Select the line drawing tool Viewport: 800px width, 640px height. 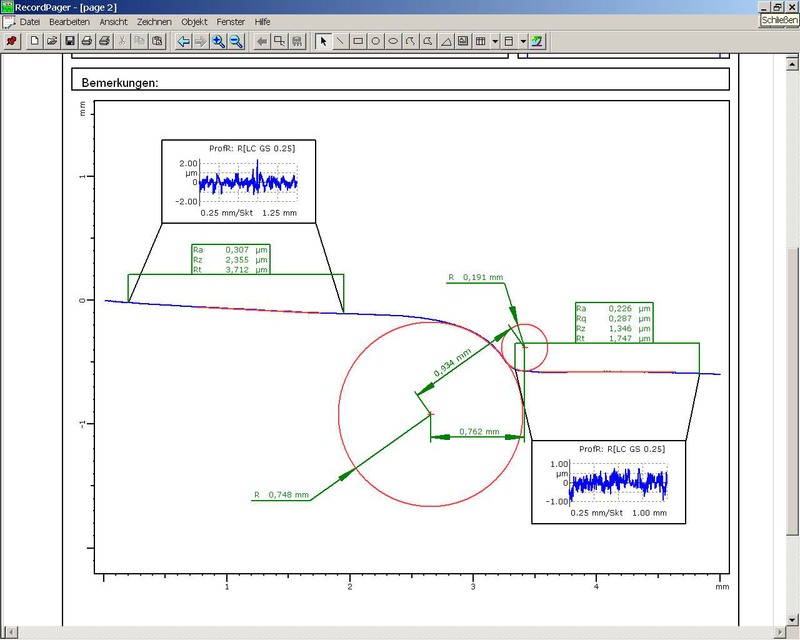[x=340, y=41]
